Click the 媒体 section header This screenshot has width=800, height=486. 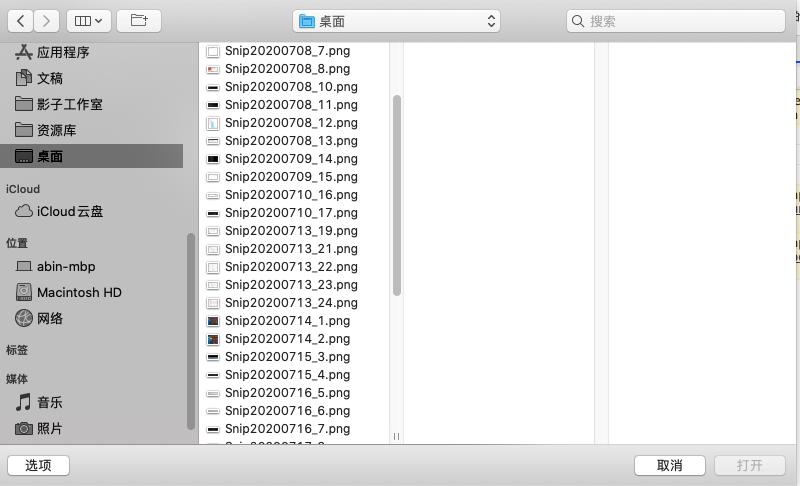(x=17, y=379)
